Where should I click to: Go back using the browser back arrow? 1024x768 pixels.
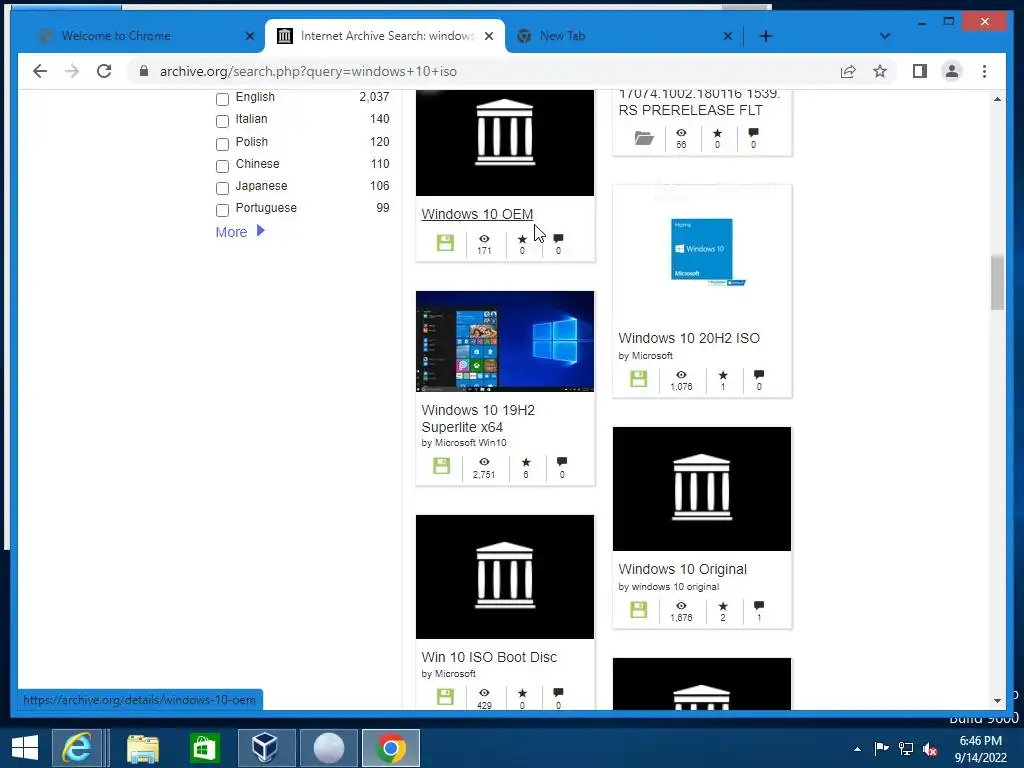(40, 71)
